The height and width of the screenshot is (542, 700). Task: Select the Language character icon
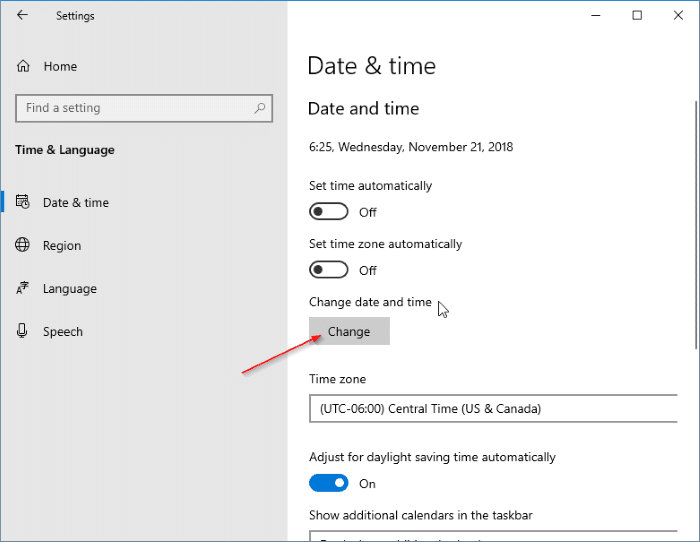(22, 288)
